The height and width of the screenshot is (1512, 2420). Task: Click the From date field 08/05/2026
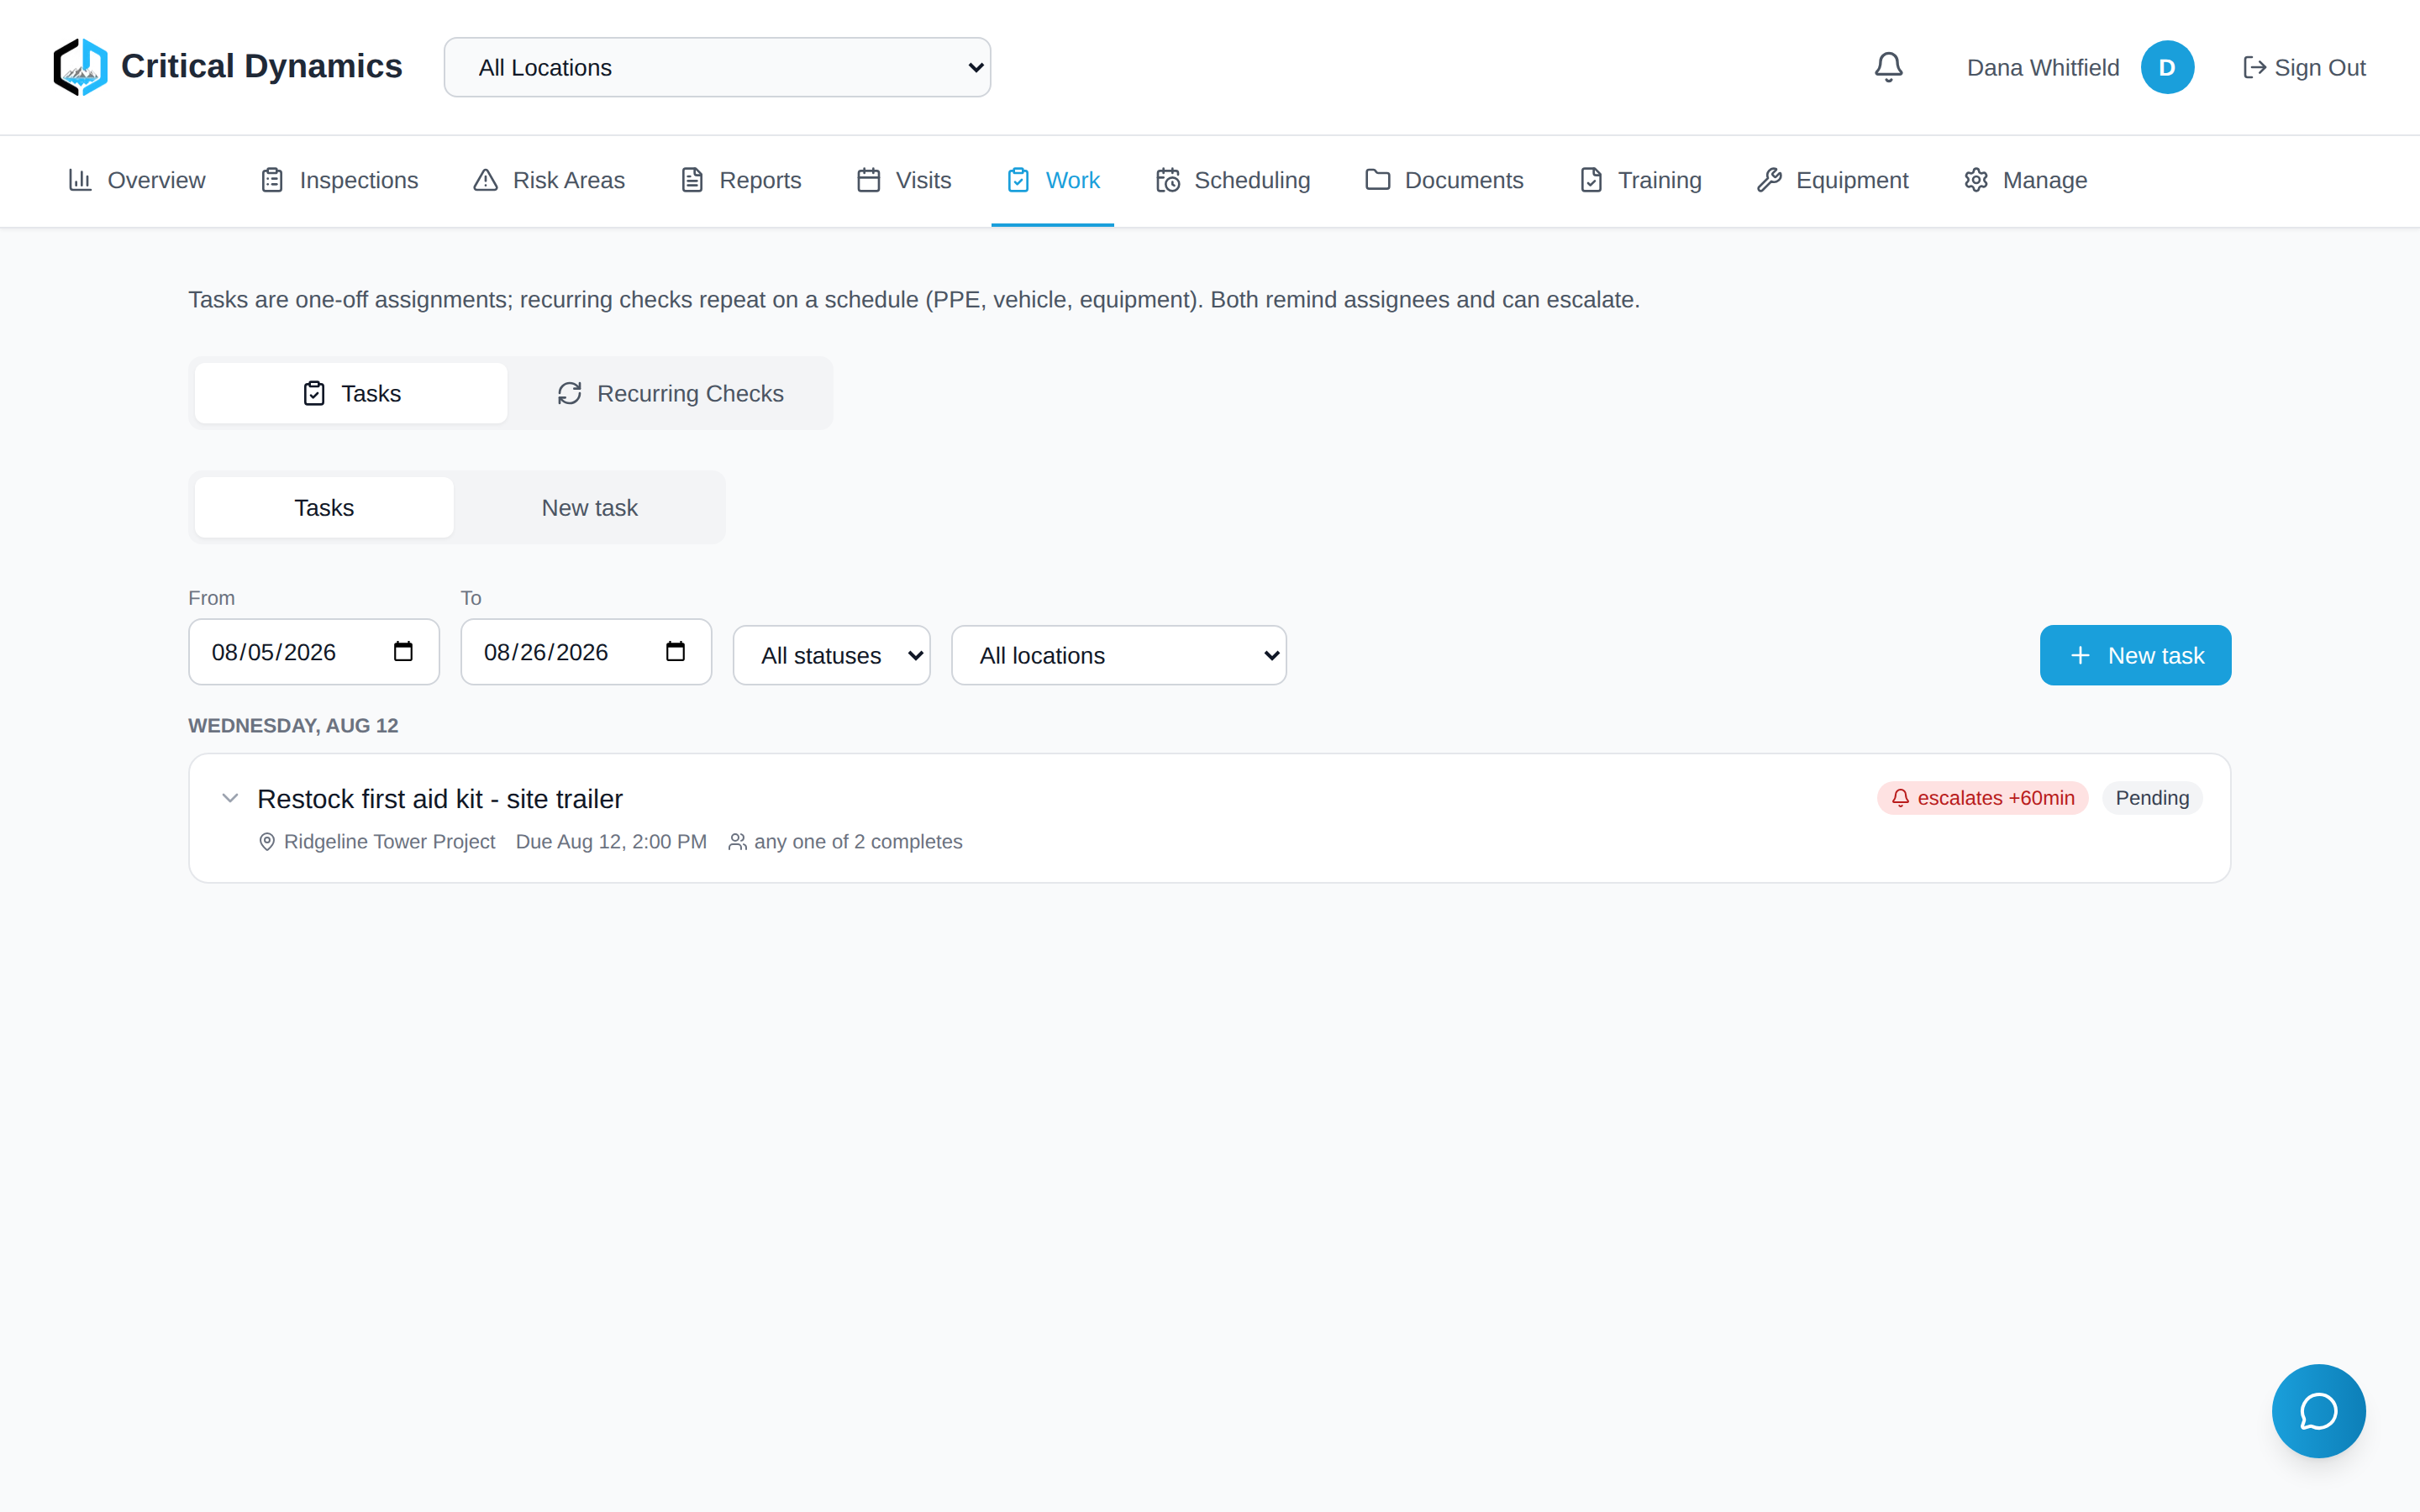click(313, 652)
